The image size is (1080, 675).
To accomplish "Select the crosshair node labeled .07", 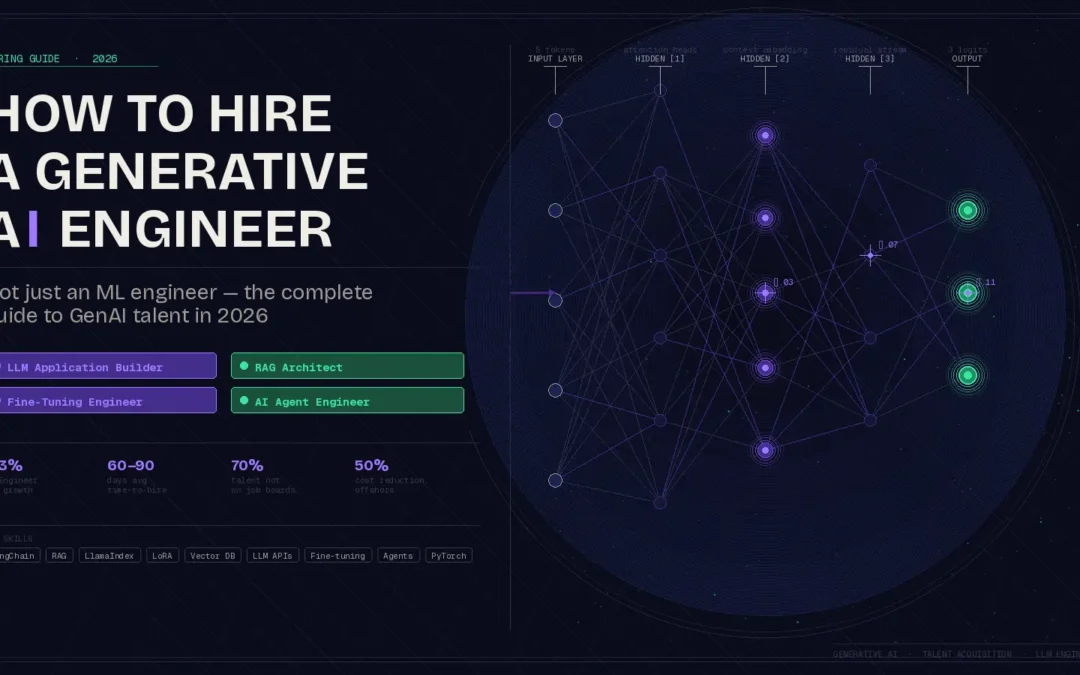I will click(x=870, y=256).
